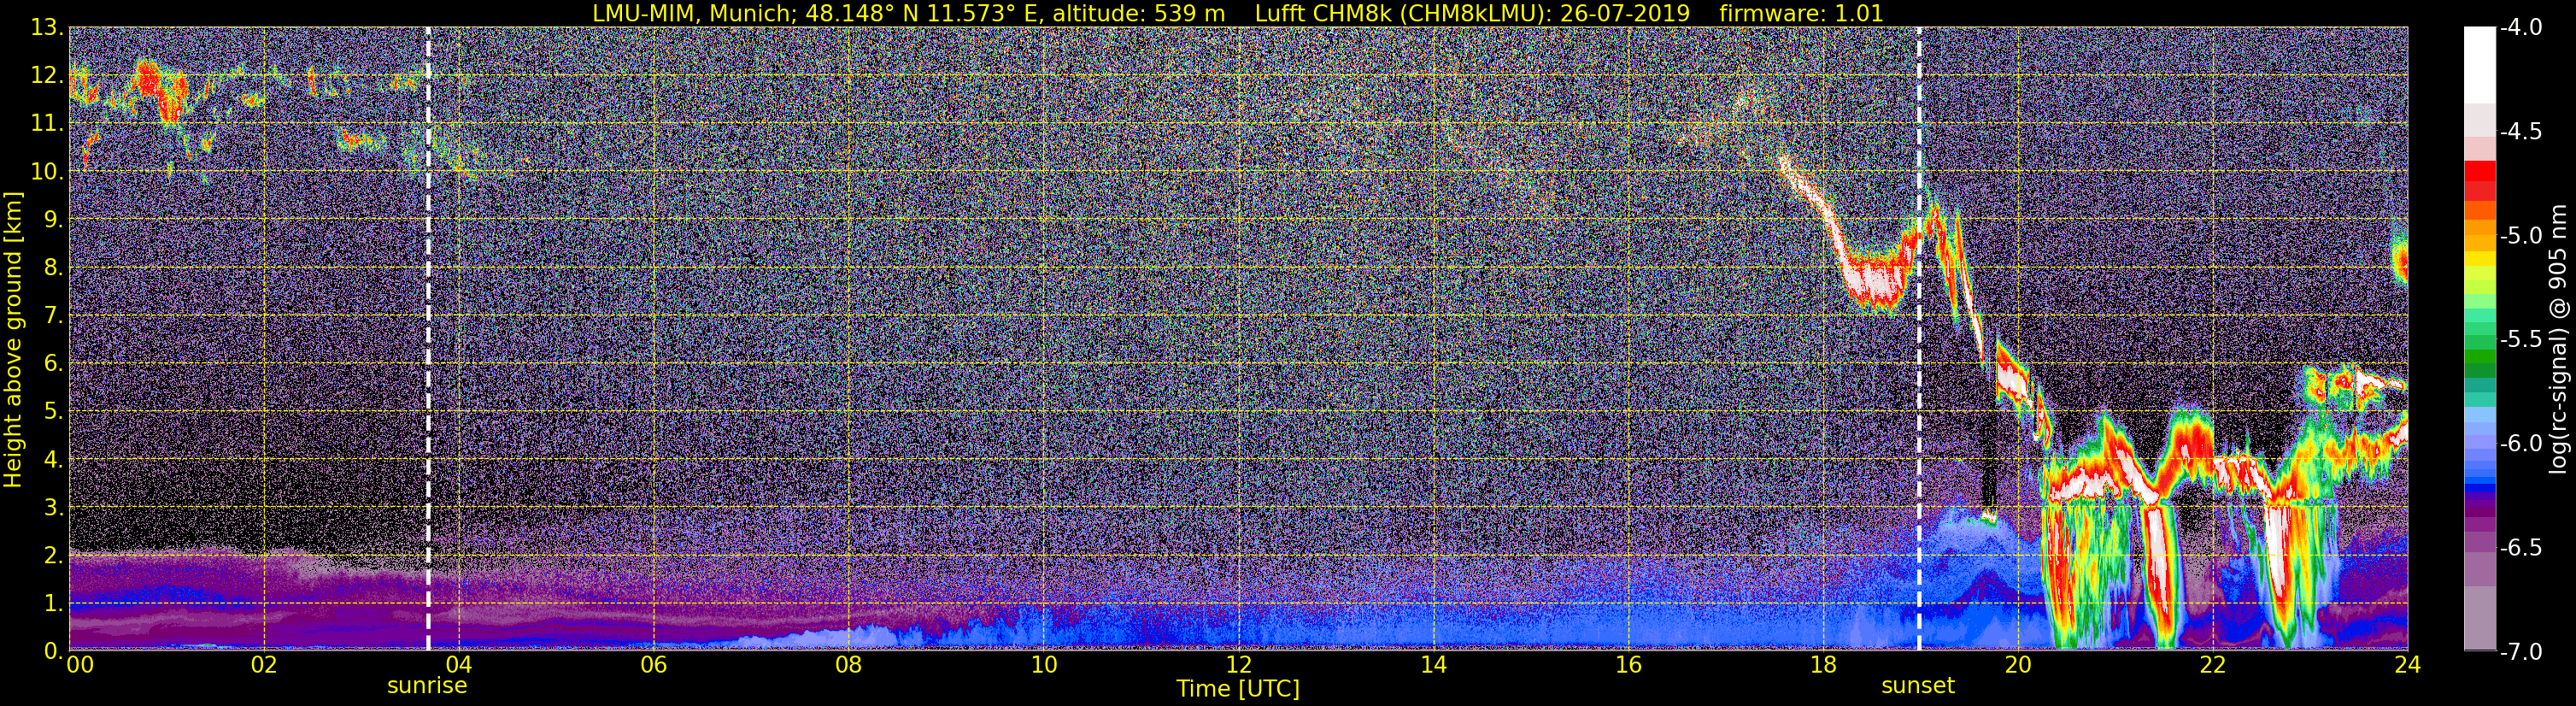Image resolution: width=2576 pixels, height=706 pixels.
Task: Click the 'Time [UTC]' axis label
Action: point(1238,689)
